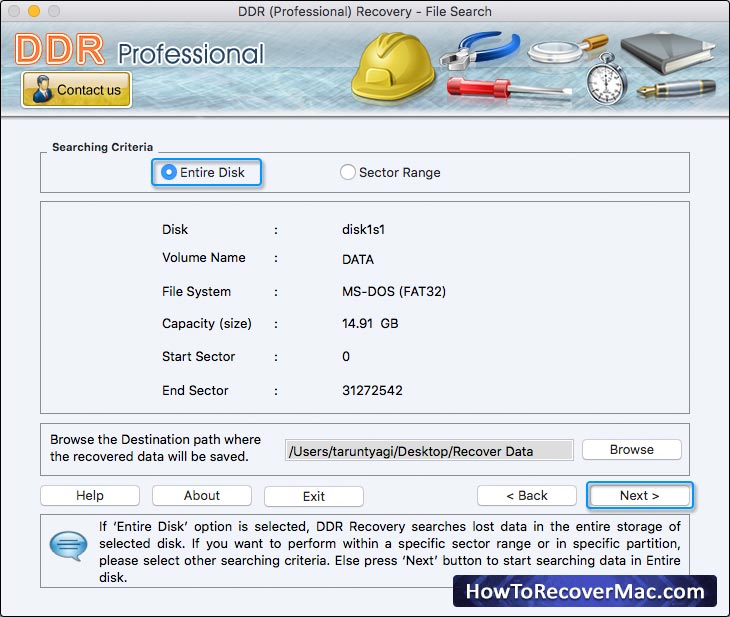This screenshot has height=617, width=730.
Task: Go back with the < Back button
Action: (x=527, y=495)
